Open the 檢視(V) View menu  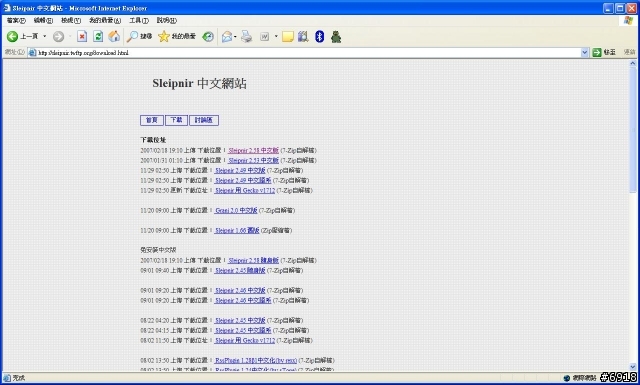point(71,20)
